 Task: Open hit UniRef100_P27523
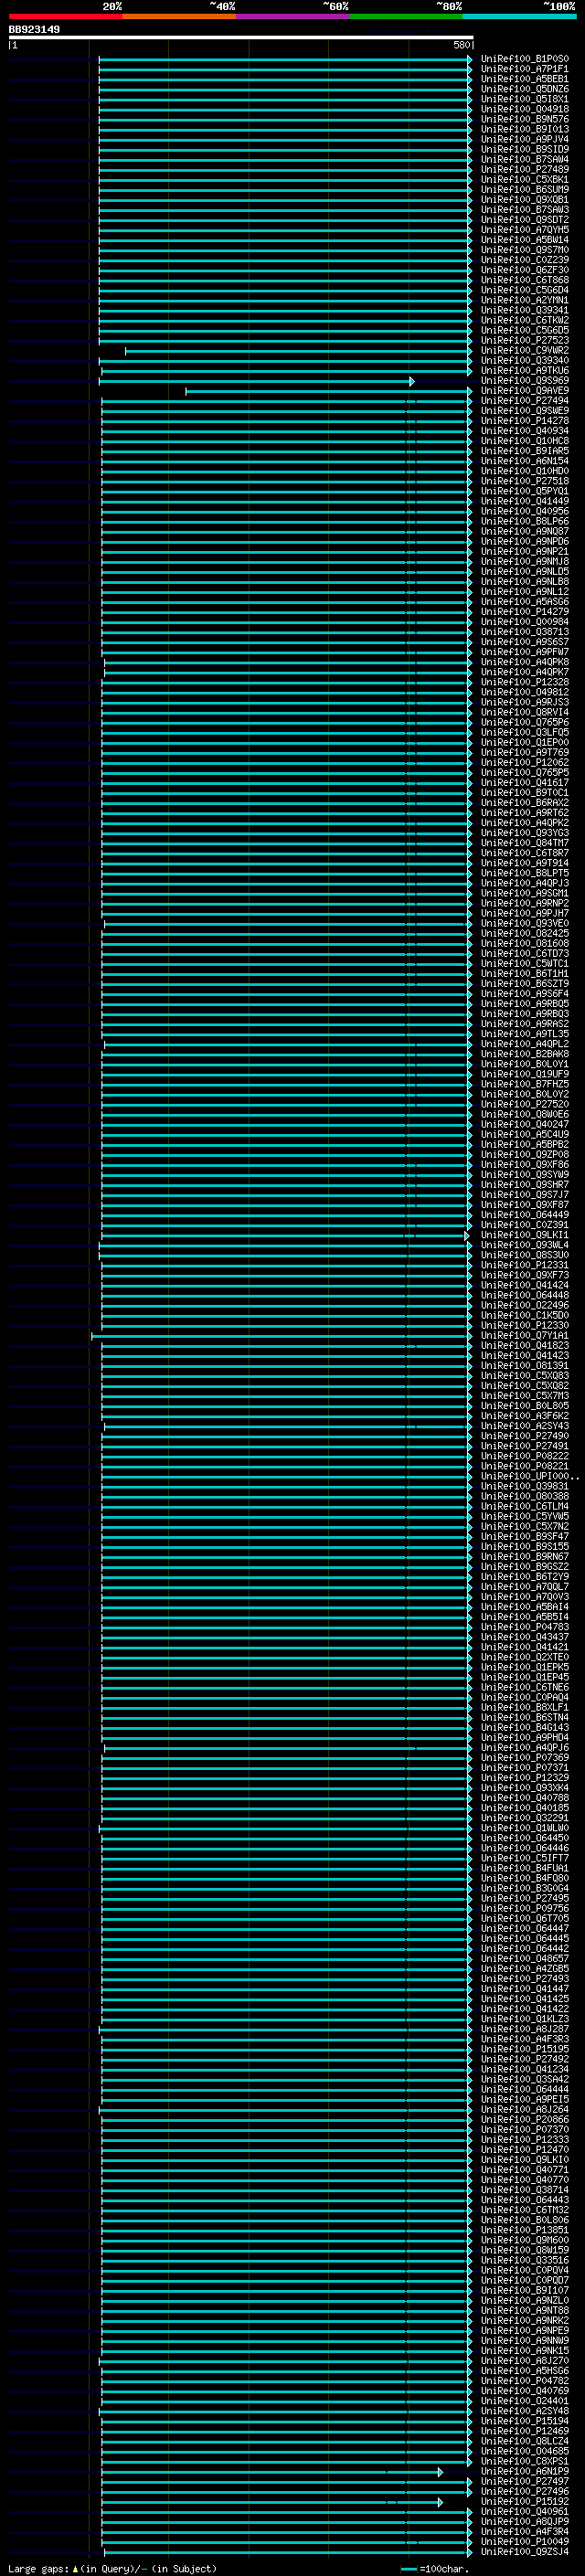[524, 341]
